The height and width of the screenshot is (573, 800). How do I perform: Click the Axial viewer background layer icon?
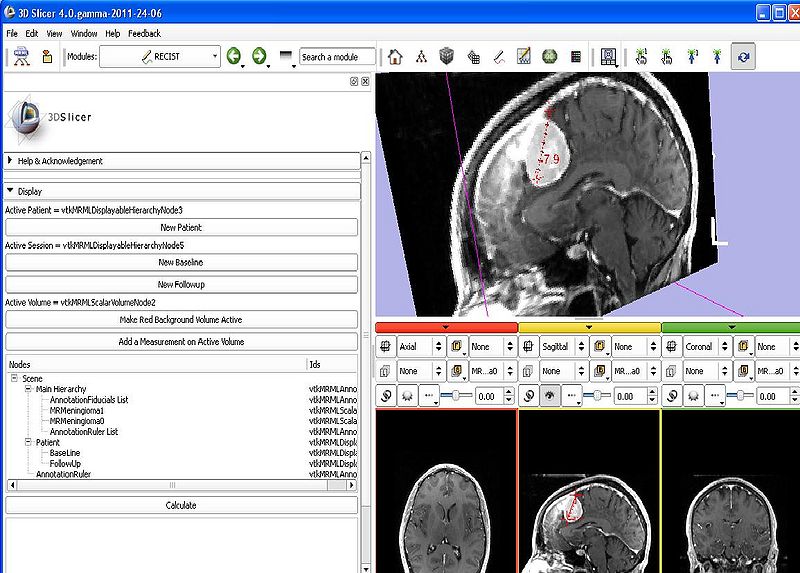[457, 371]
